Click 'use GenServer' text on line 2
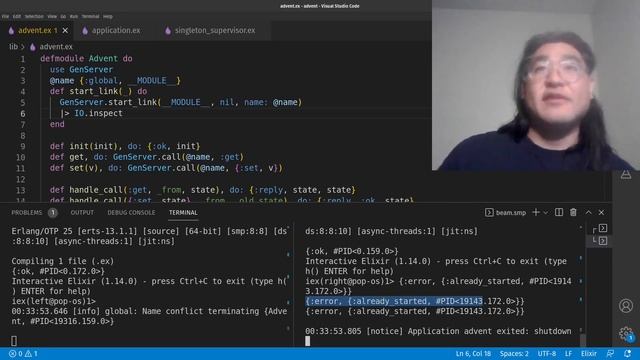The height and width of the screenshot is (360, 640). 81,69
